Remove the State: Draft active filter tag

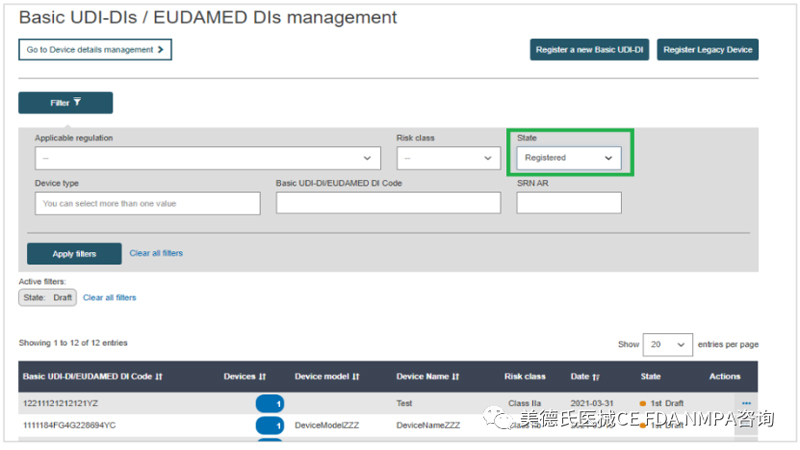click(47, 298)
